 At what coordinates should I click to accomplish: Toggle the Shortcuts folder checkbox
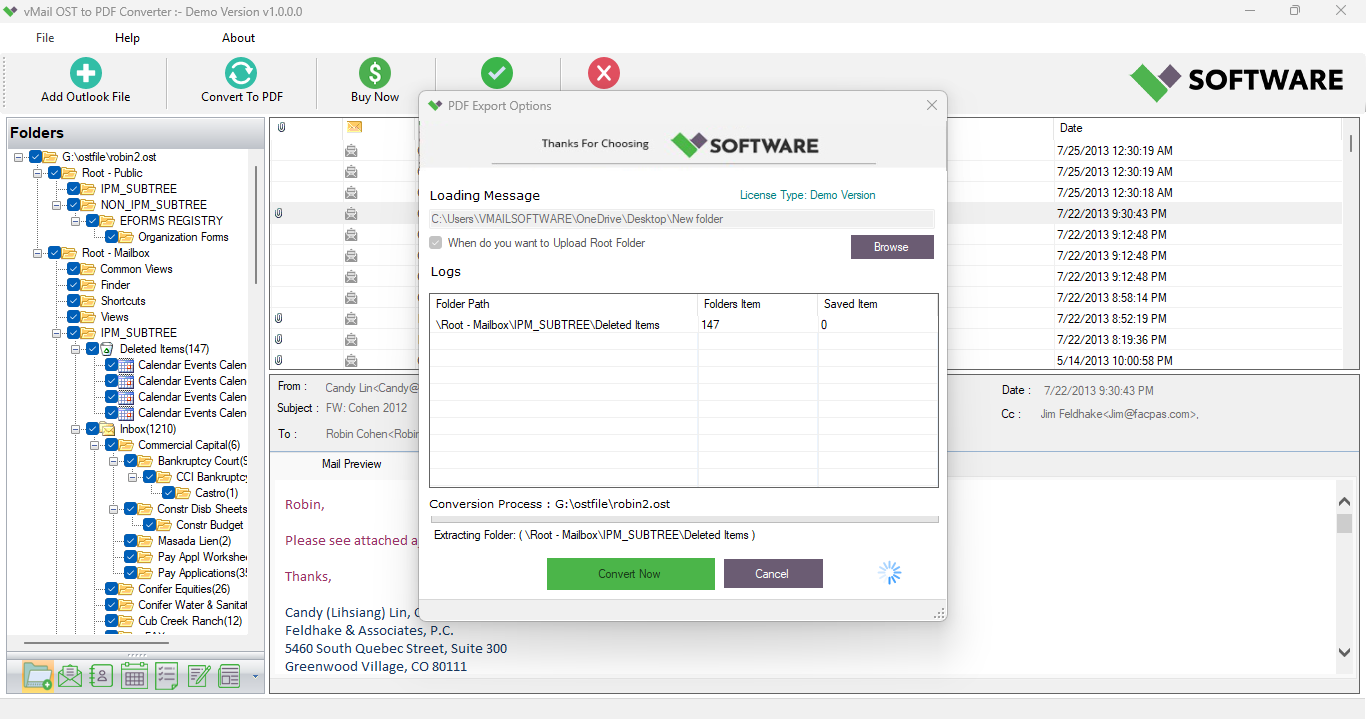click(x=74, y=301)
